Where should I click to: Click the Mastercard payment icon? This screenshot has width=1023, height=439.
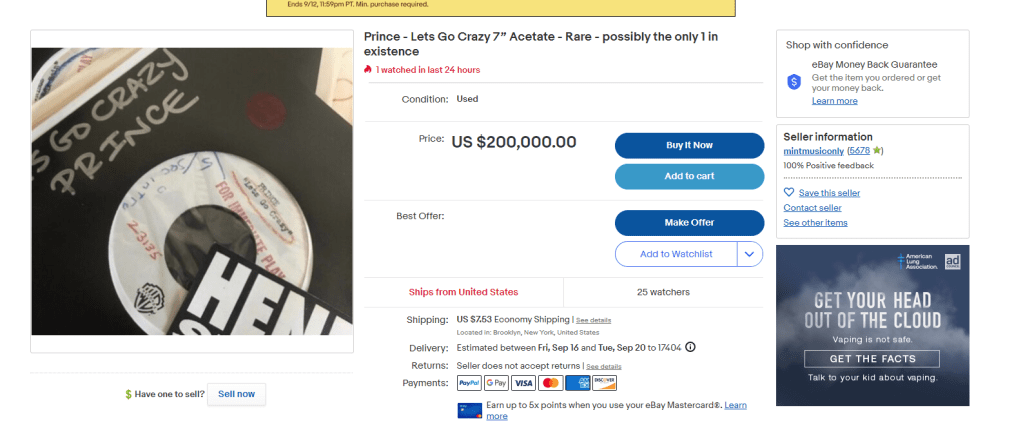pos(550,383)
